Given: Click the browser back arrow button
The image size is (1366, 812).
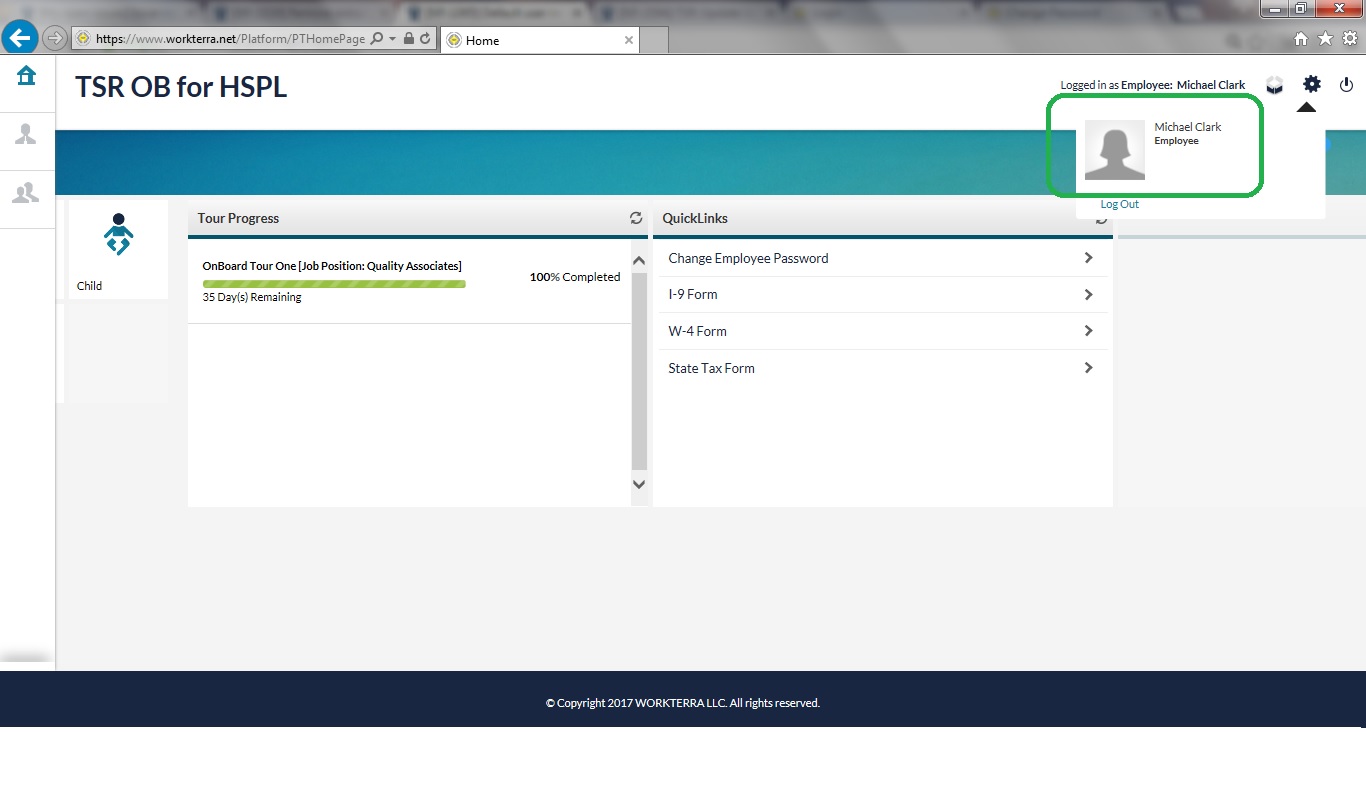Looking at the screenshot, I should point(20,38).
